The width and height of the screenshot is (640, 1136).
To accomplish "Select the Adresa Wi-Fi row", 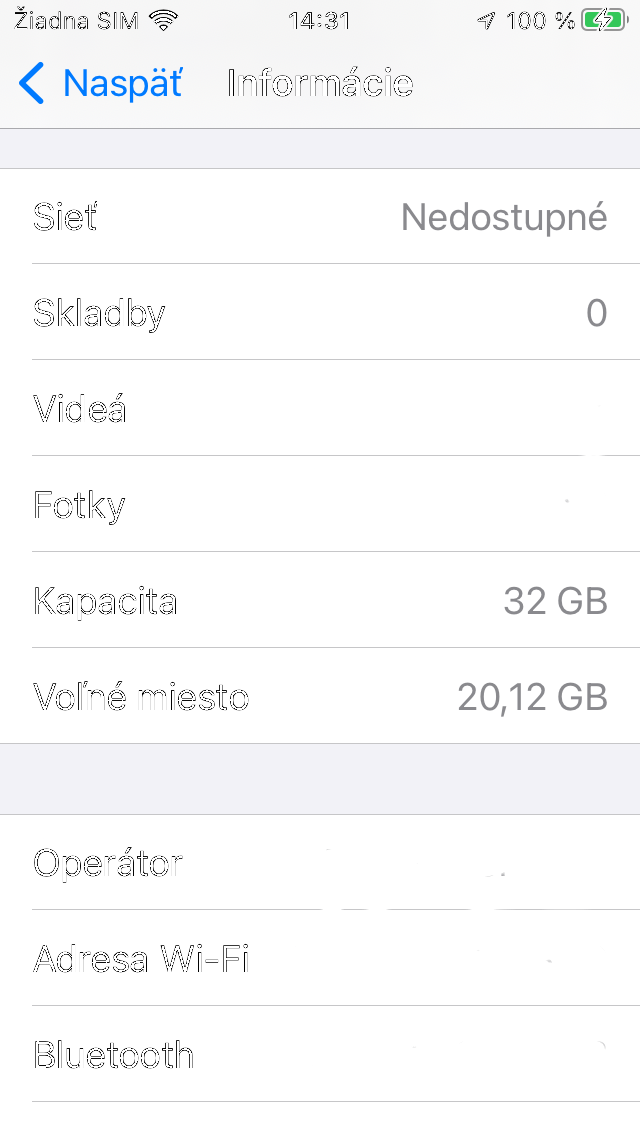I will coord(320,959).
